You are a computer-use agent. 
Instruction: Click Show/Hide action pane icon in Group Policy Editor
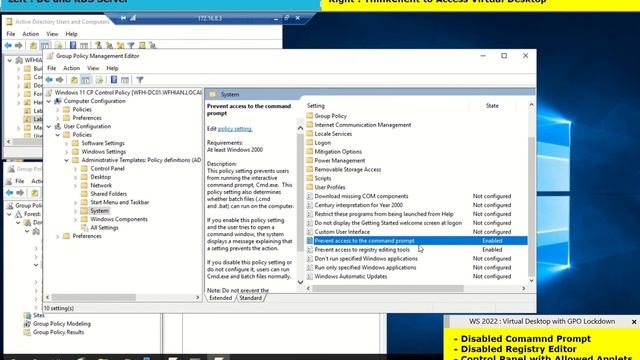125,80
